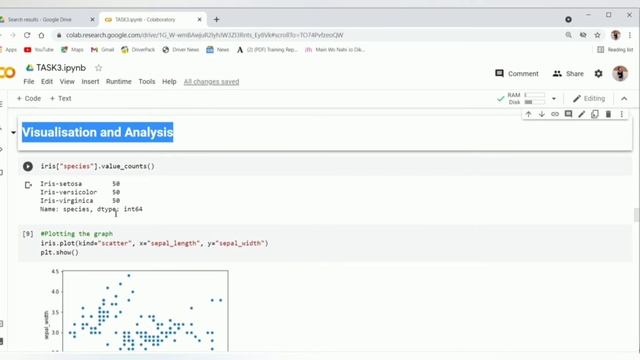The width and height of the screenshot is (640, 360).
Task: Open Chrome menu three dots
Action: click(x=630, y=35)
